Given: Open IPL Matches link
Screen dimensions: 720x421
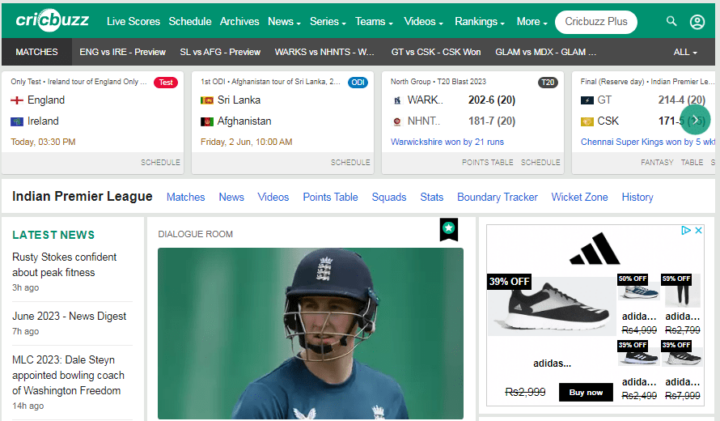Looking at the screenshot, I should [x=186, y=197].
